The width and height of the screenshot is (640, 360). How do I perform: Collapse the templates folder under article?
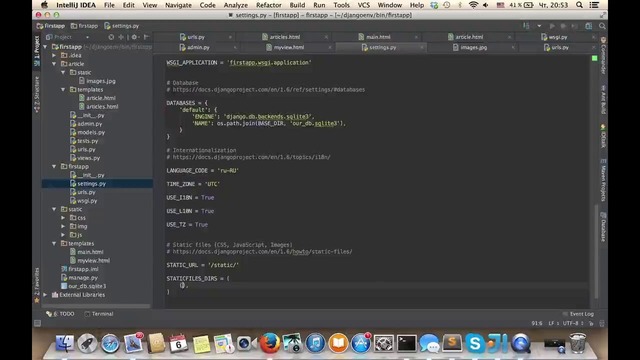coord(63,89)
